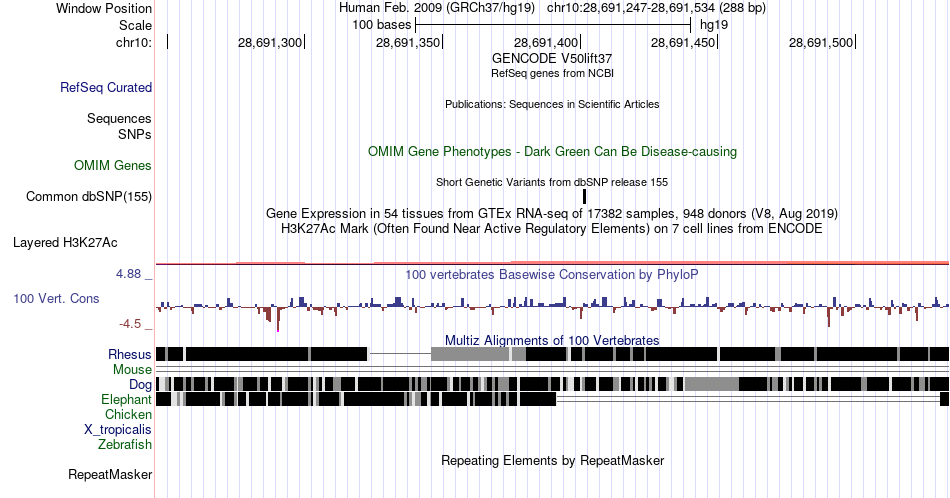Click the dbSNP variant tick mark
The image size is (950, 498).
coord(585,196)
